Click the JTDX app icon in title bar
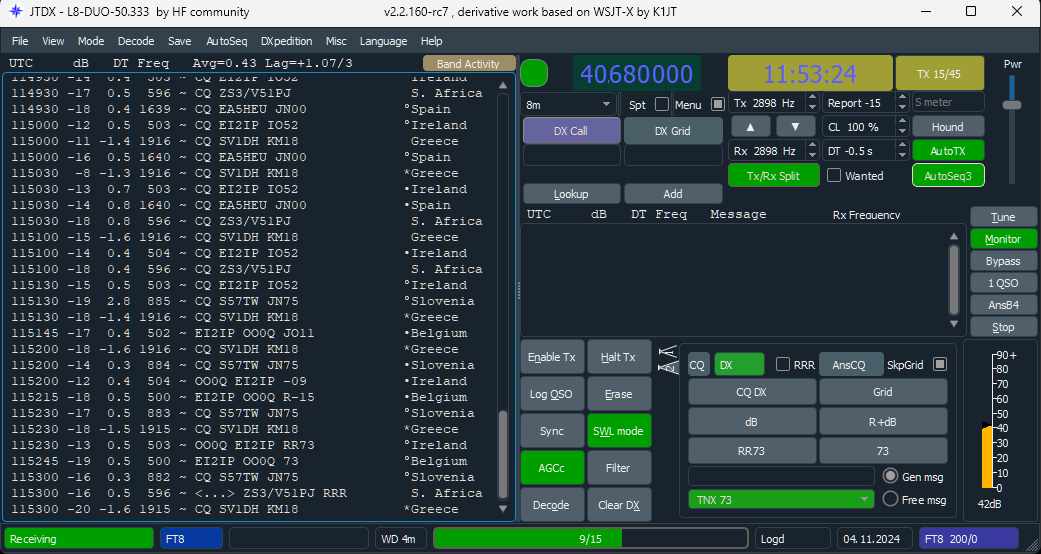The width and height of the screenshot is (1041, 554). coord(16,12)
